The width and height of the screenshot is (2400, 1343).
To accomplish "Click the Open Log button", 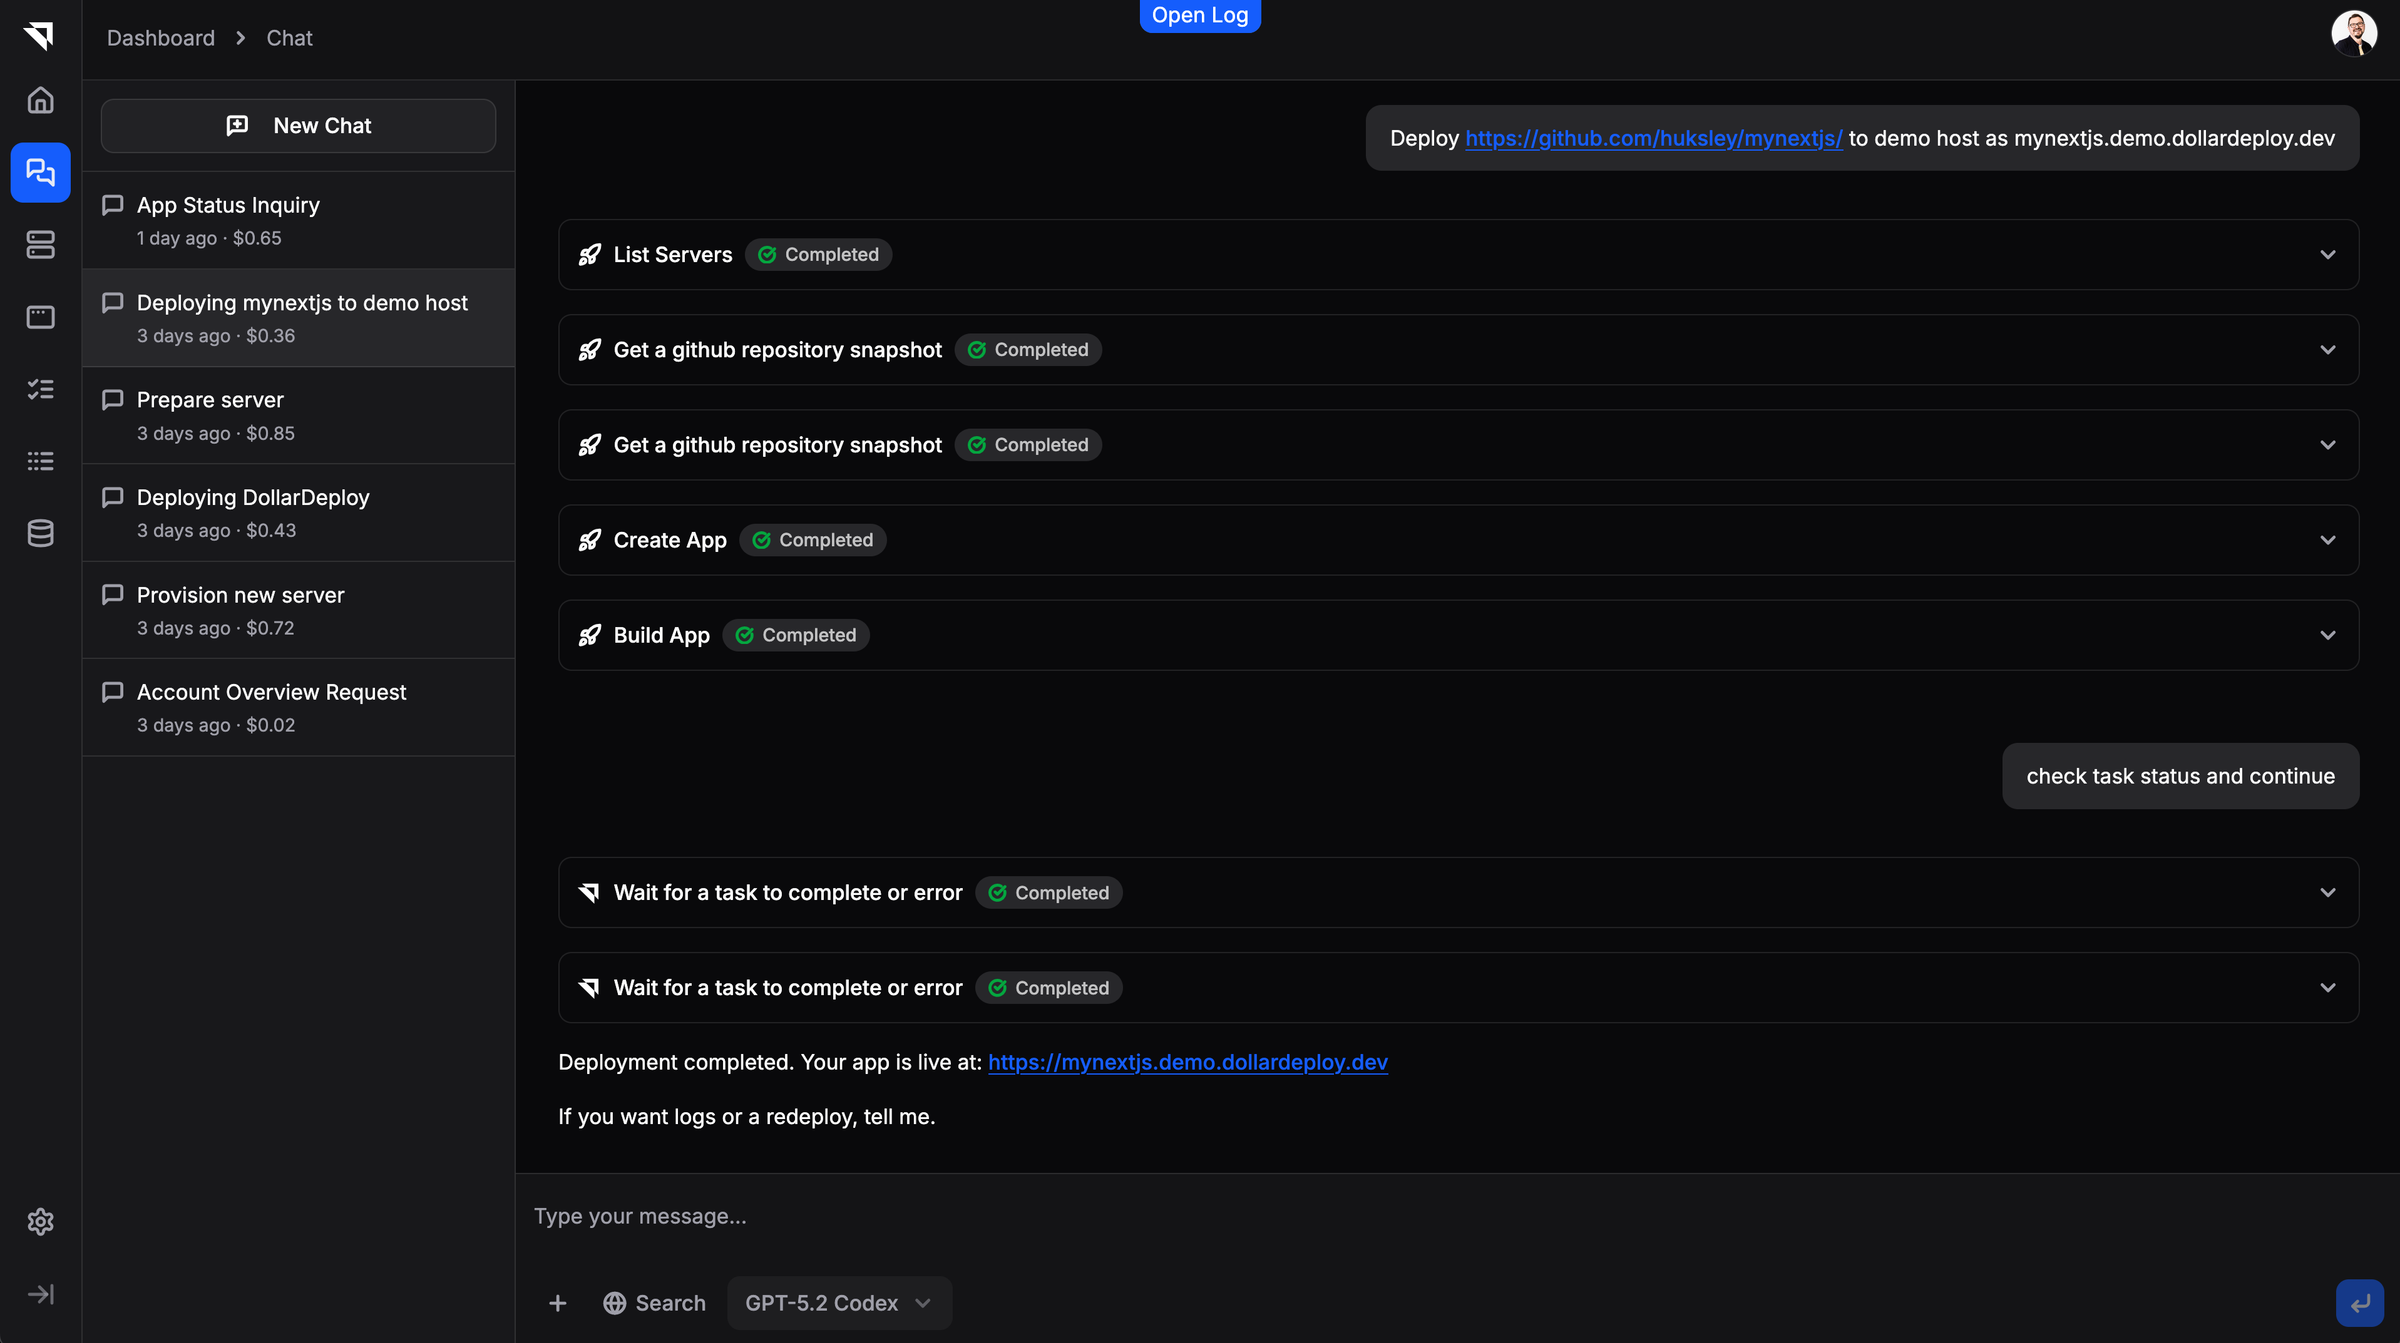I will 1199,15.
